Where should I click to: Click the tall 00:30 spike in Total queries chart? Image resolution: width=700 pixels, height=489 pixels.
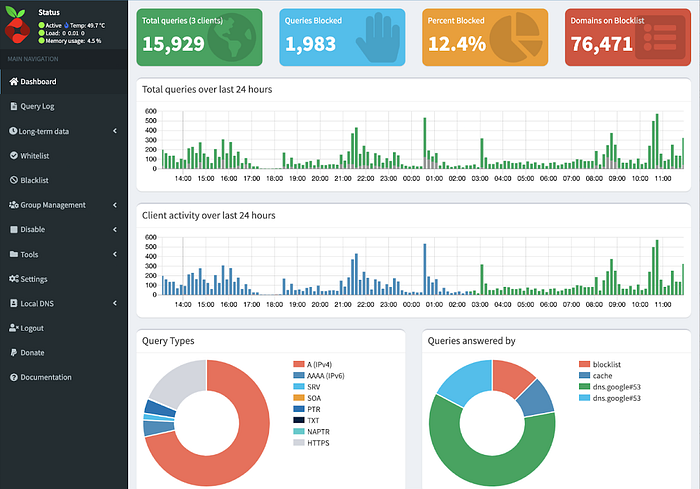tap(425, 143)
